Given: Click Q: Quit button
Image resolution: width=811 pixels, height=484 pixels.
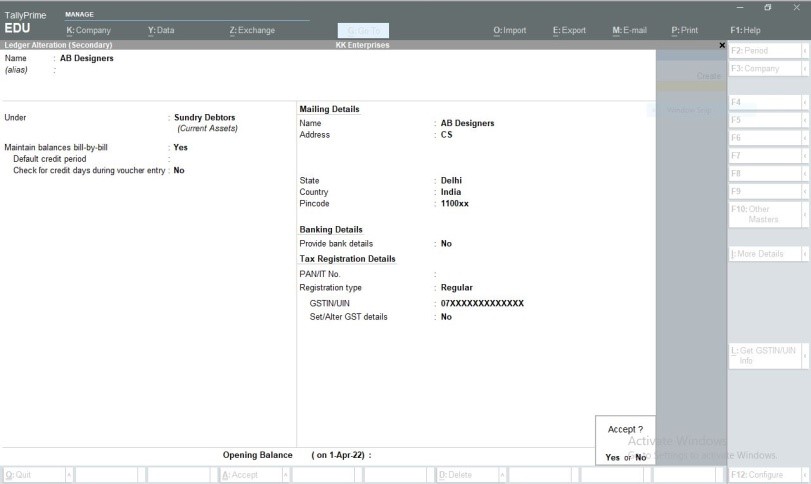Looking at the screenshot, I should click(x=34, y=475).
